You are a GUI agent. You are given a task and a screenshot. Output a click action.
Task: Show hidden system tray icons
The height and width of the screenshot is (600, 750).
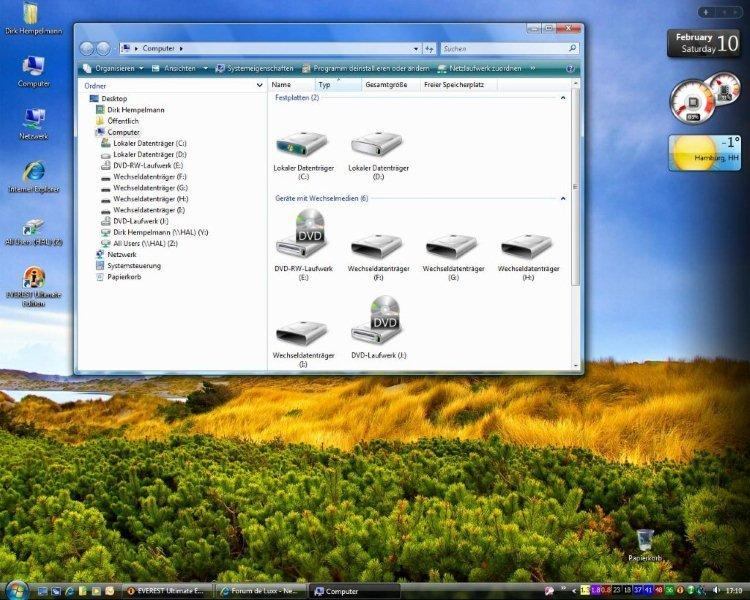point(574,591)
